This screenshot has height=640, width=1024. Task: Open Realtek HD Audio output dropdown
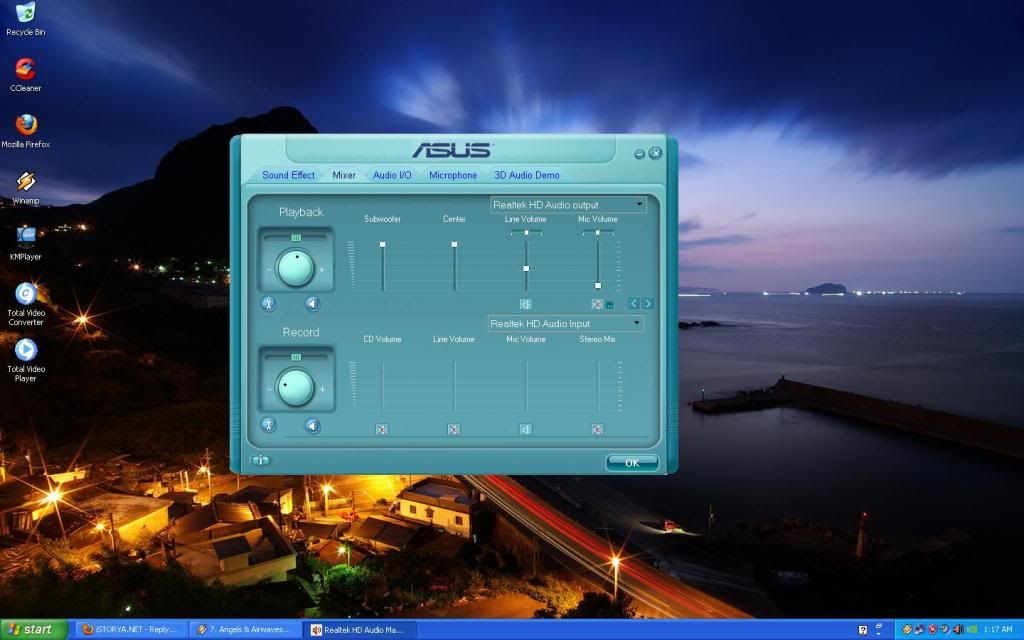568,204
